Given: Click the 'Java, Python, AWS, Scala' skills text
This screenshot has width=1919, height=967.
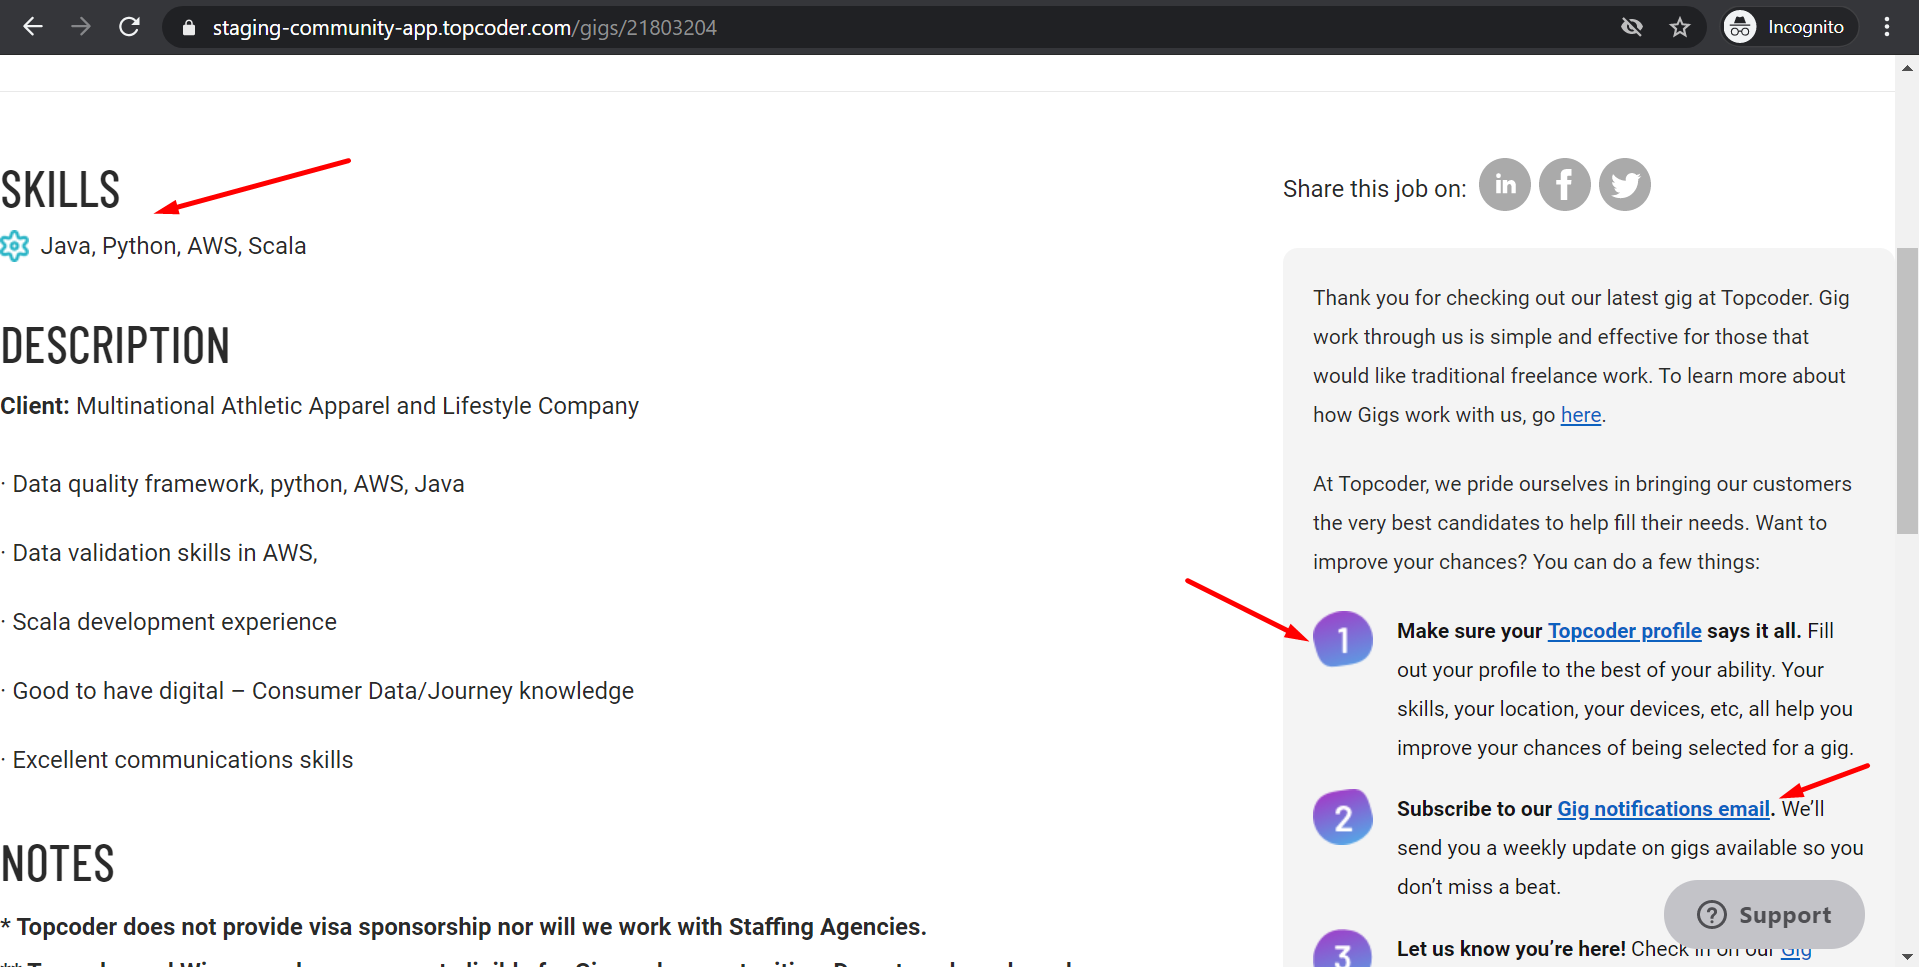Looking at the screenshot, I should [173, 246].
